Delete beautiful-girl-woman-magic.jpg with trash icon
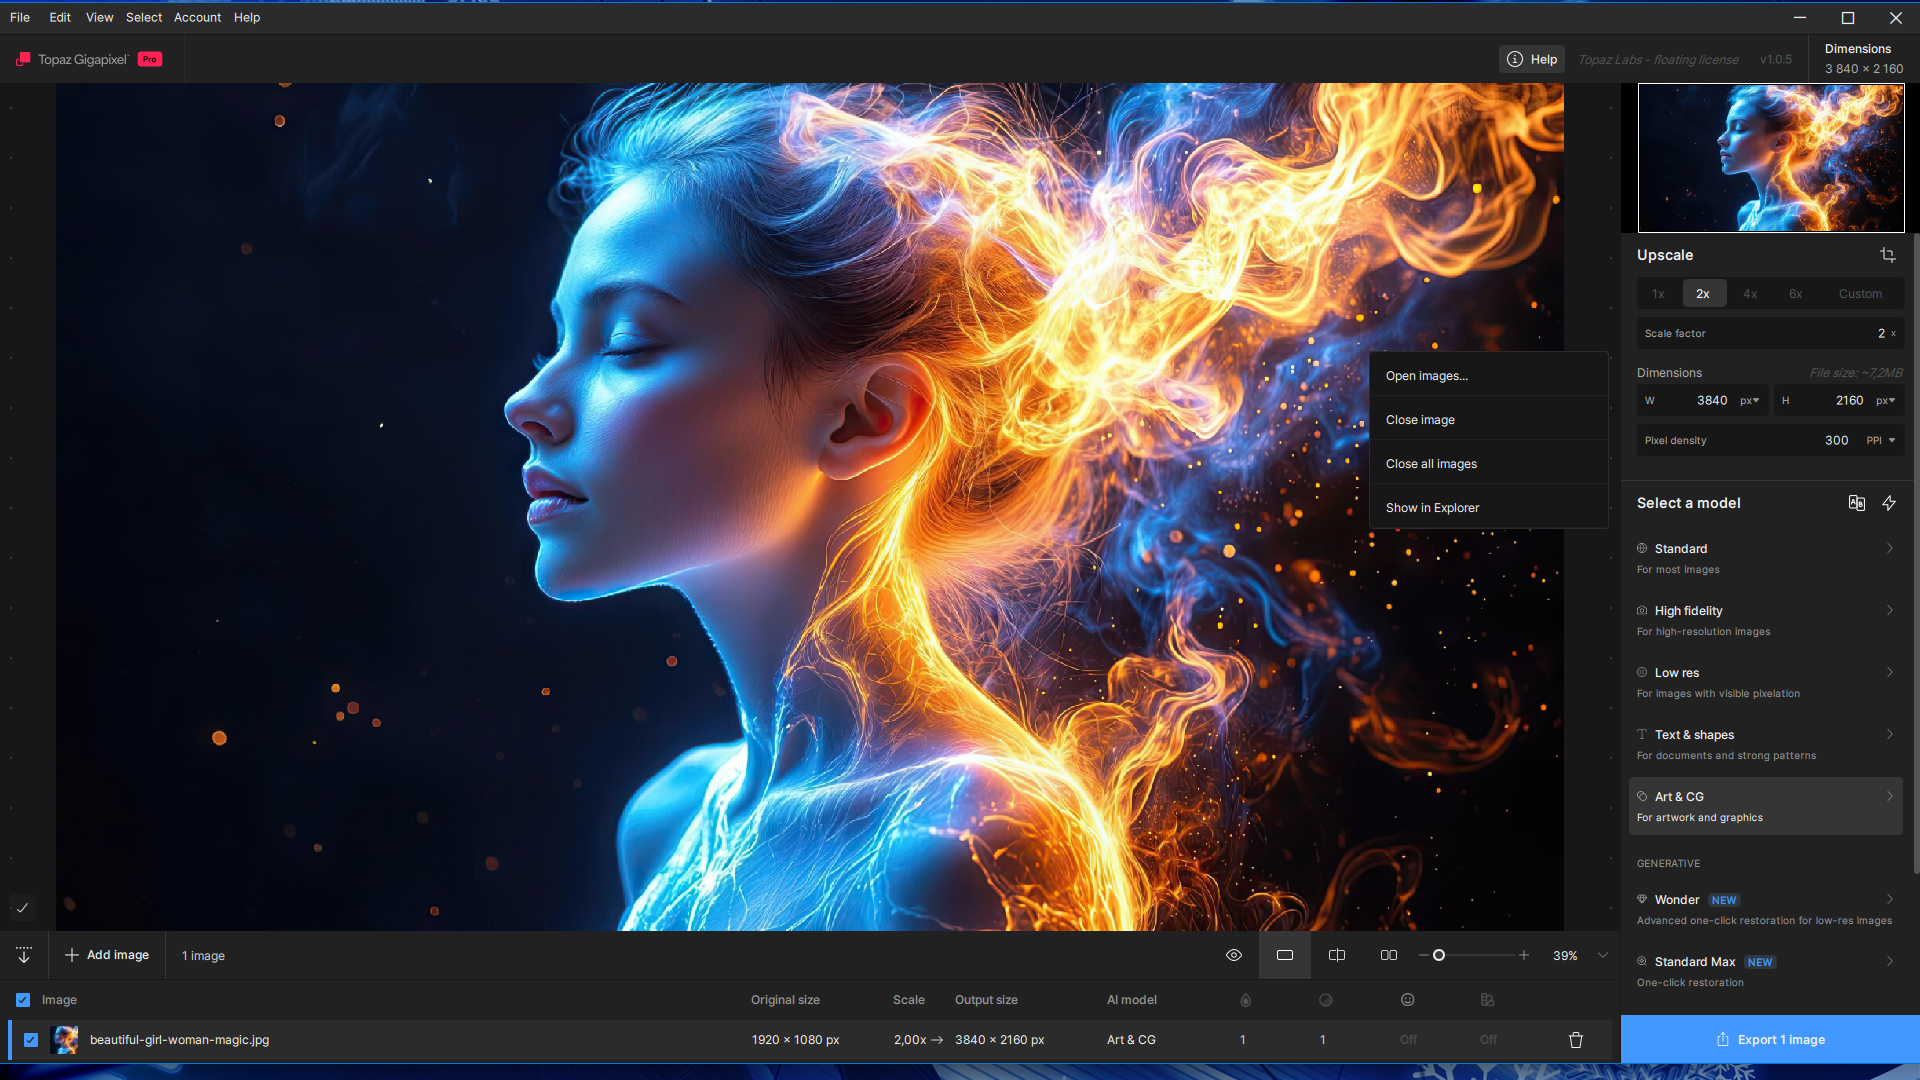Viewport: 1920px width, 1080px height. point(1576,1040)
